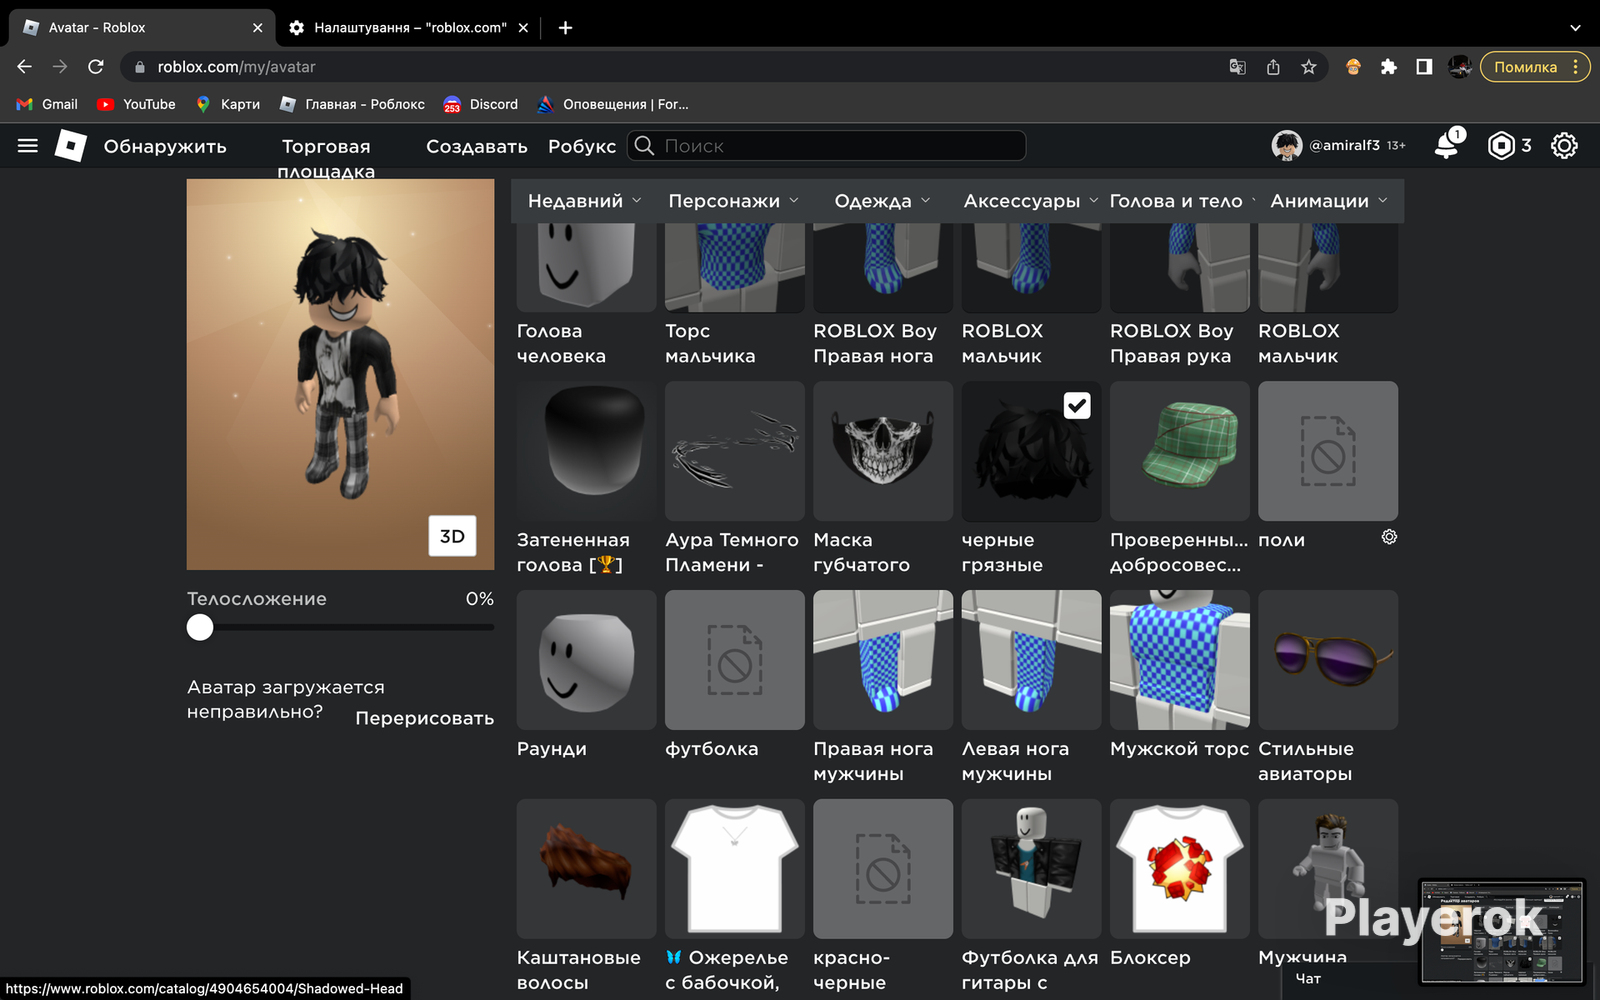This screenshot has width=1600, height=1000.
Task: Open the Торговая площадка nav item
Action: coord(326,158)
